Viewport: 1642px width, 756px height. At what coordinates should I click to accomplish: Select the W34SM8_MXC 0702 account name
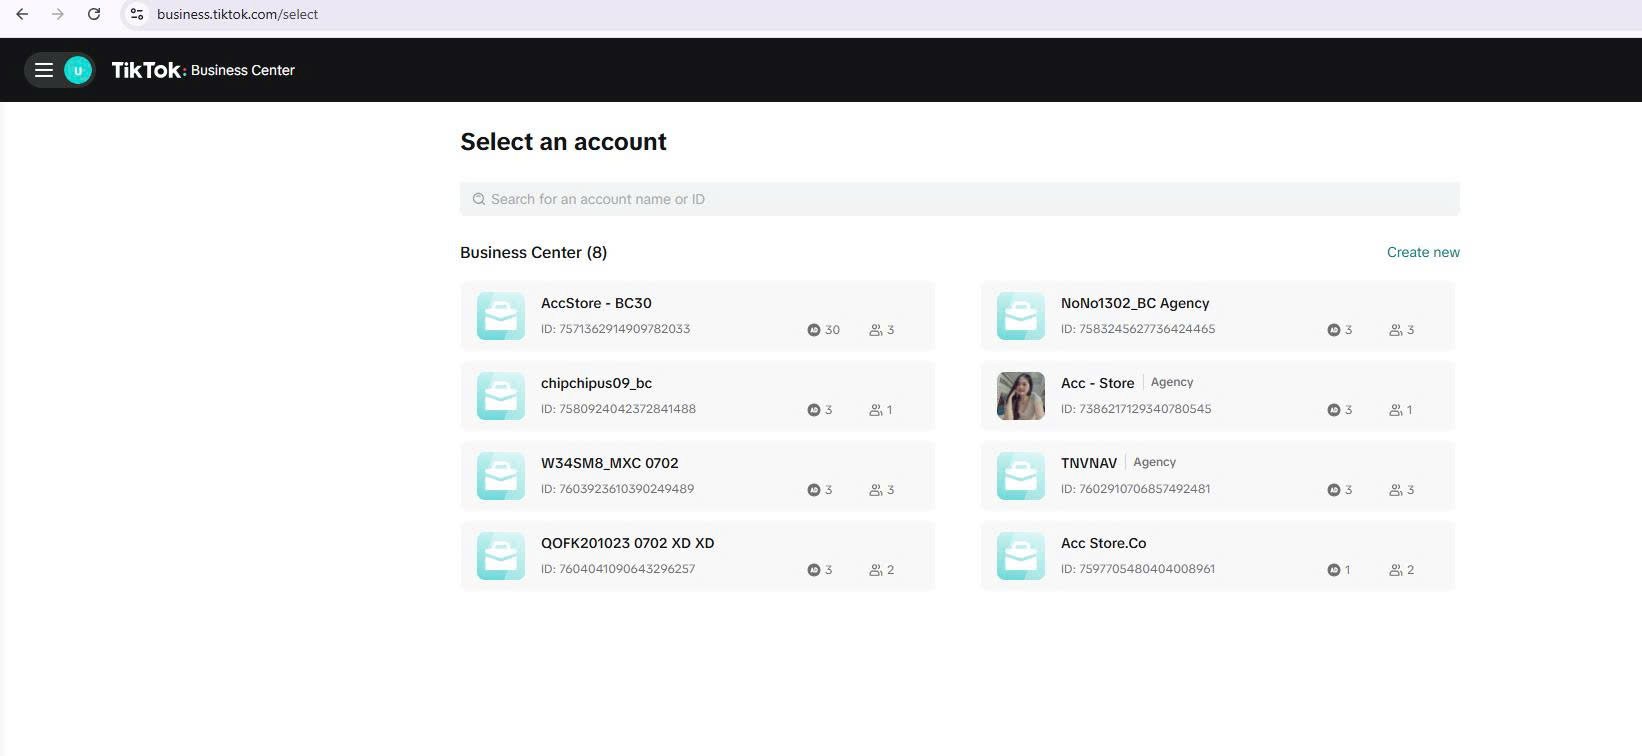click(610, 463)
